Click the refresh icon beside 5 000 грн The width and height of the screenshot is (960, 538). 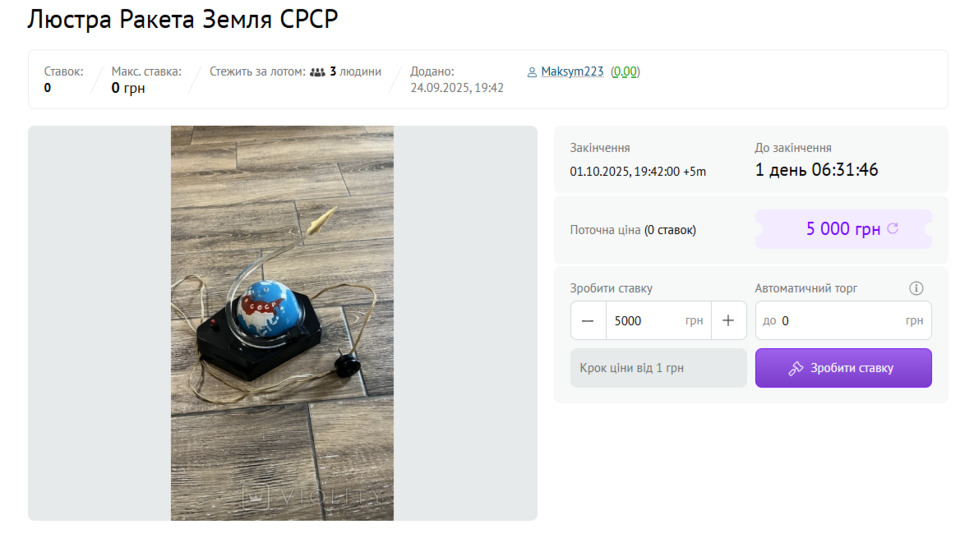(x=893, y=228)
